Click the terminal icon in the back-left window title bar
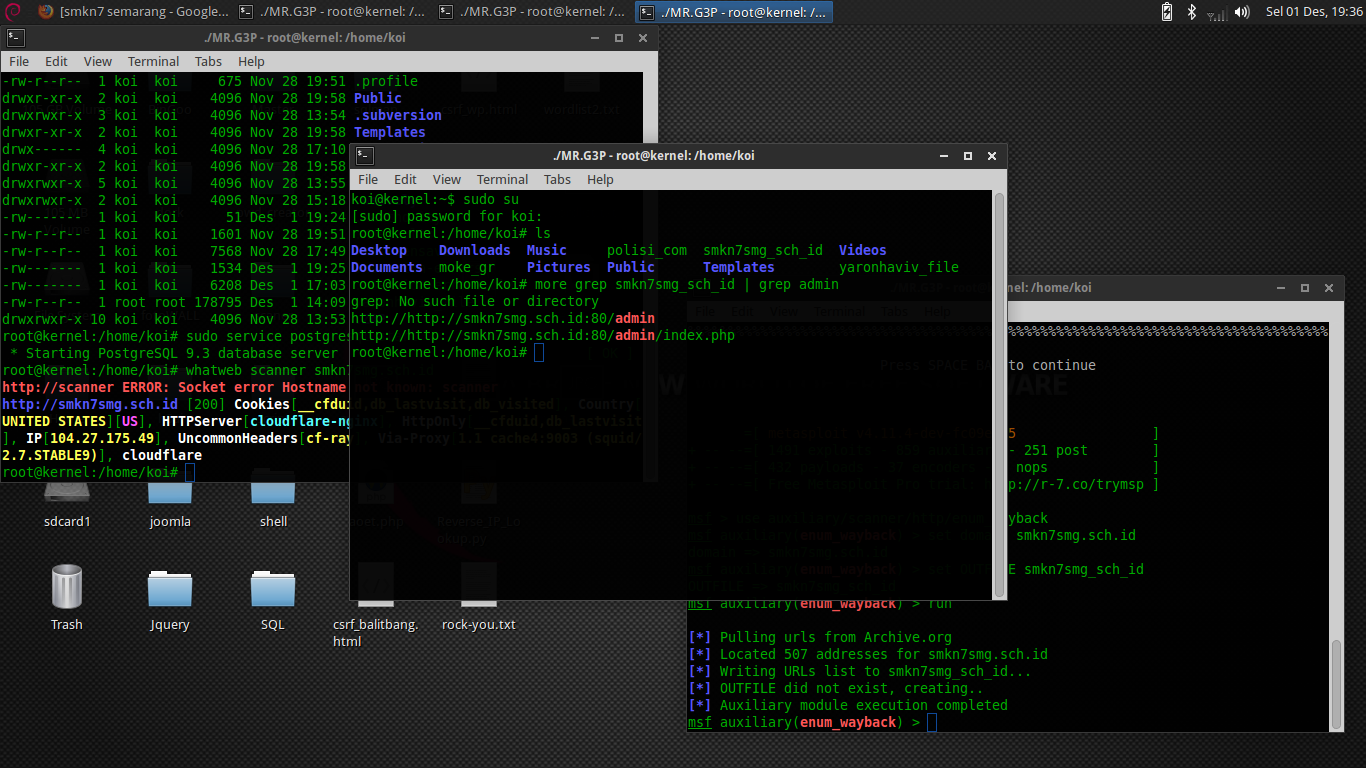This screenshot has height=768, width=1366. coord(14,38)
